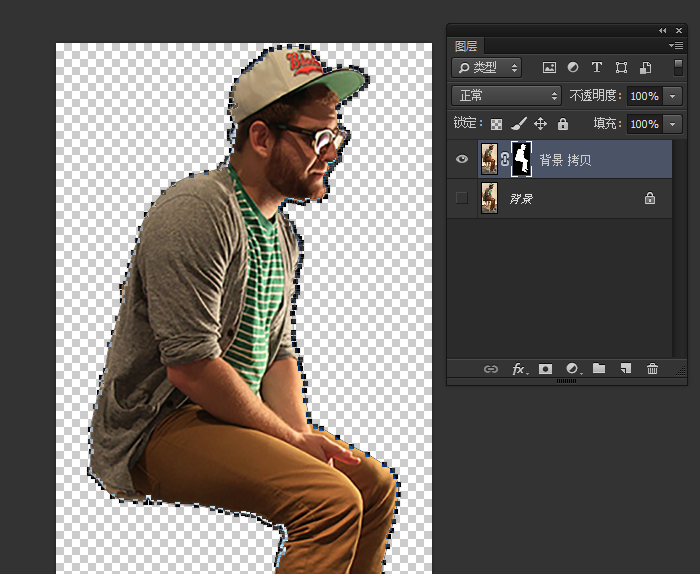
Task: Click the shape layer filter icon
Action: pos(621,68)
